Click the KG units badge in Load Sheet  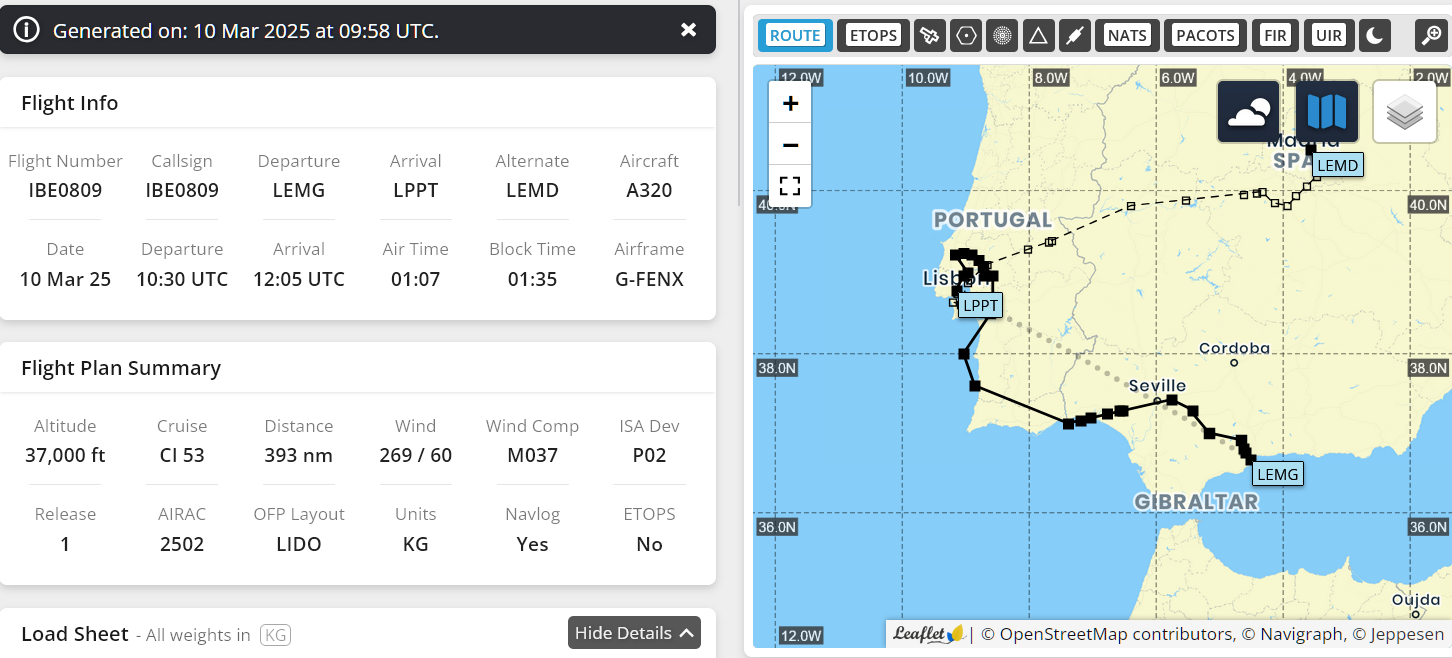point(275,635)
